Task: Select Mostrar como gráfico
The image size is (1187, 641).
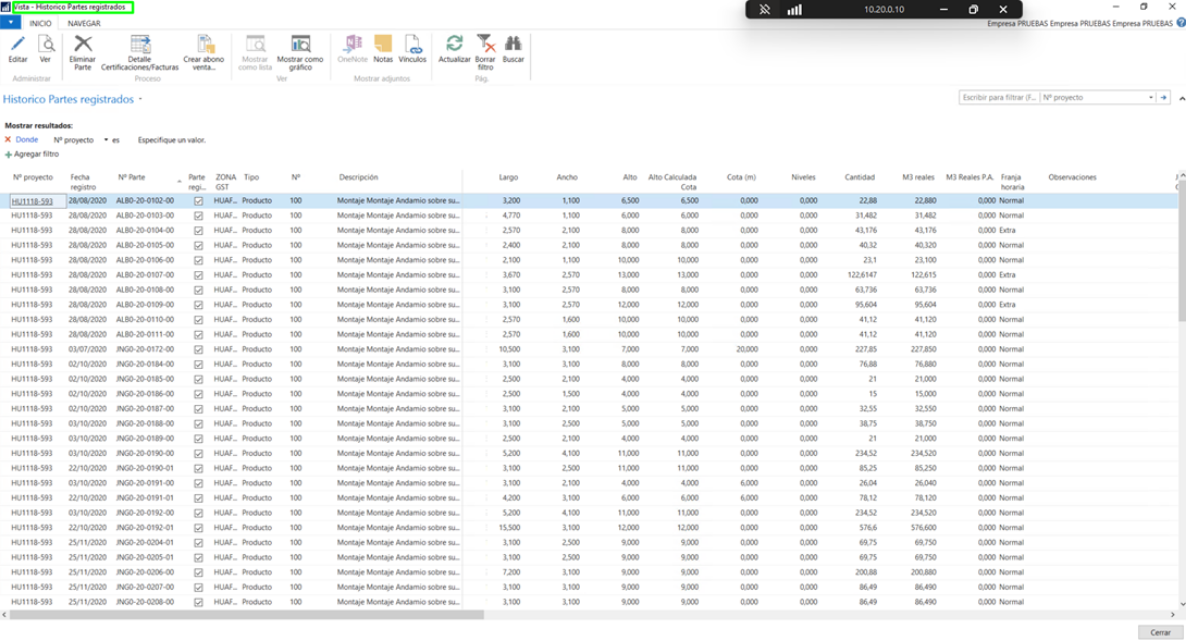Action: tap(300, 45)
